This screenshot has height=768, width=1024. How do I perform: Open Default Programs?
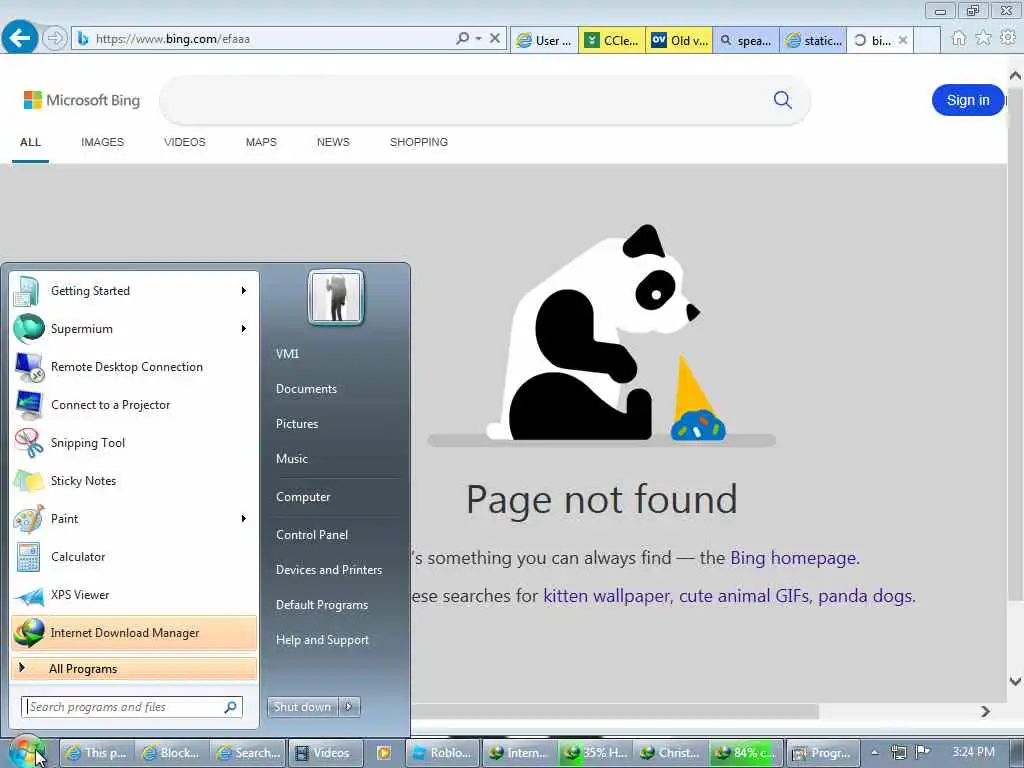click(x=321, y=605)
